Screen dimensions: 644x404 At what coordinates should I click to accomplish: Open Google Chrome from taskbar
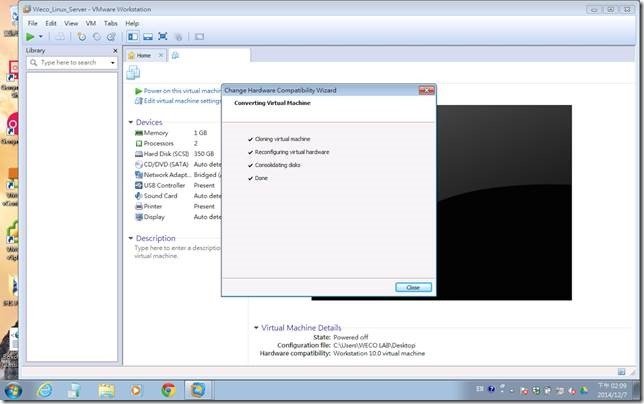(x=168, y=390)
